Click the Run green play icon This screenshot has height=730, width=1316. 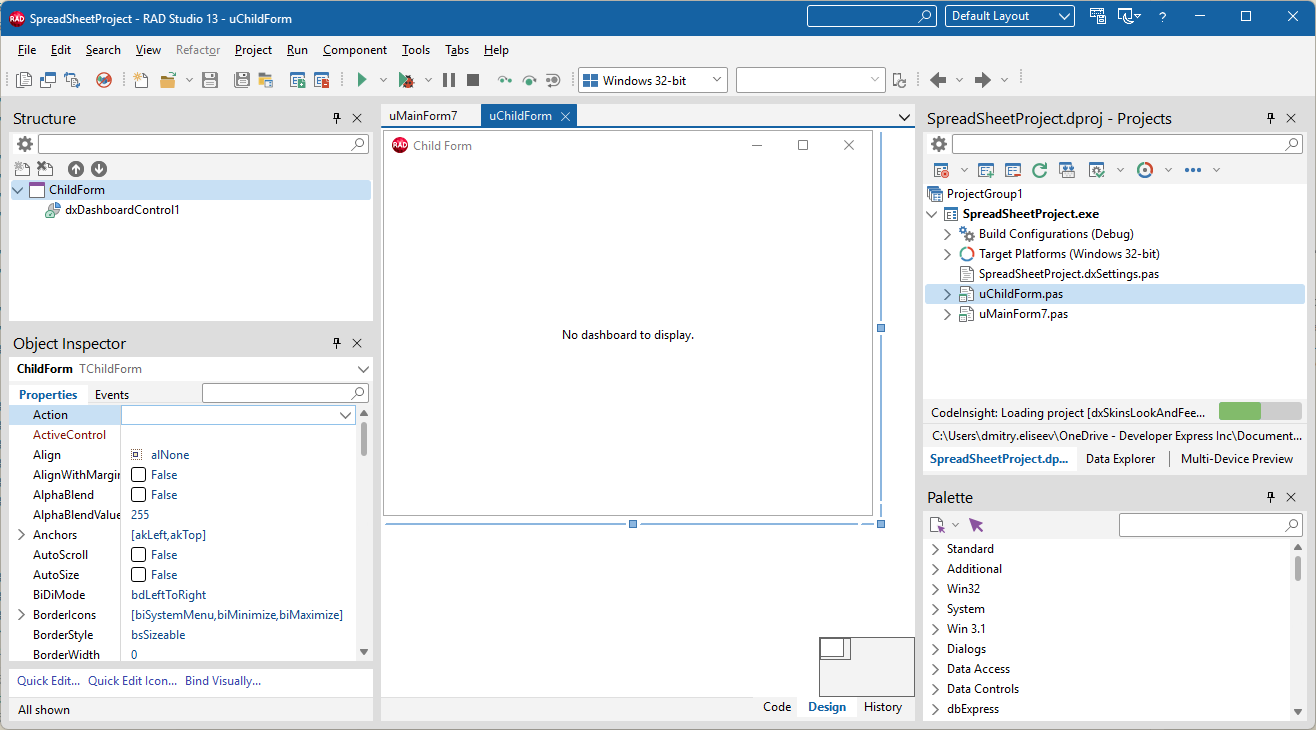click(x=362, y=80)
